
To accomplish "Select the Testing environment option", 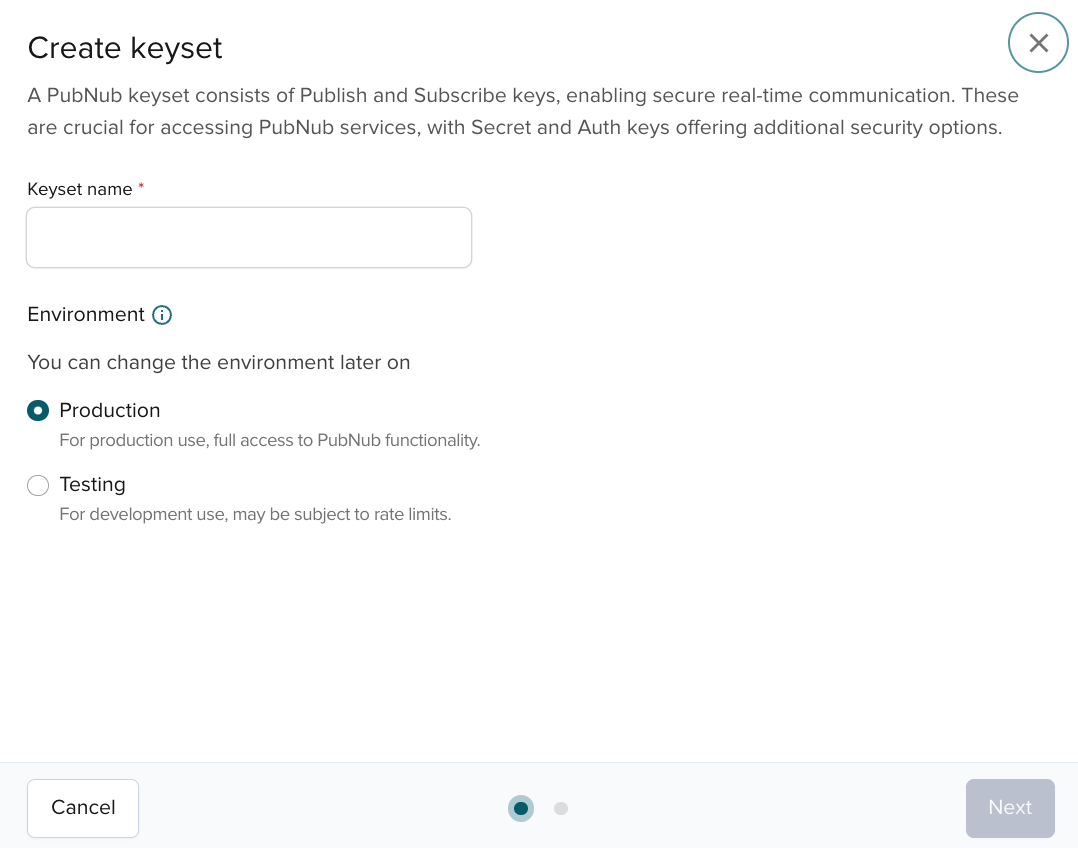I will click(x=38, y=485).
